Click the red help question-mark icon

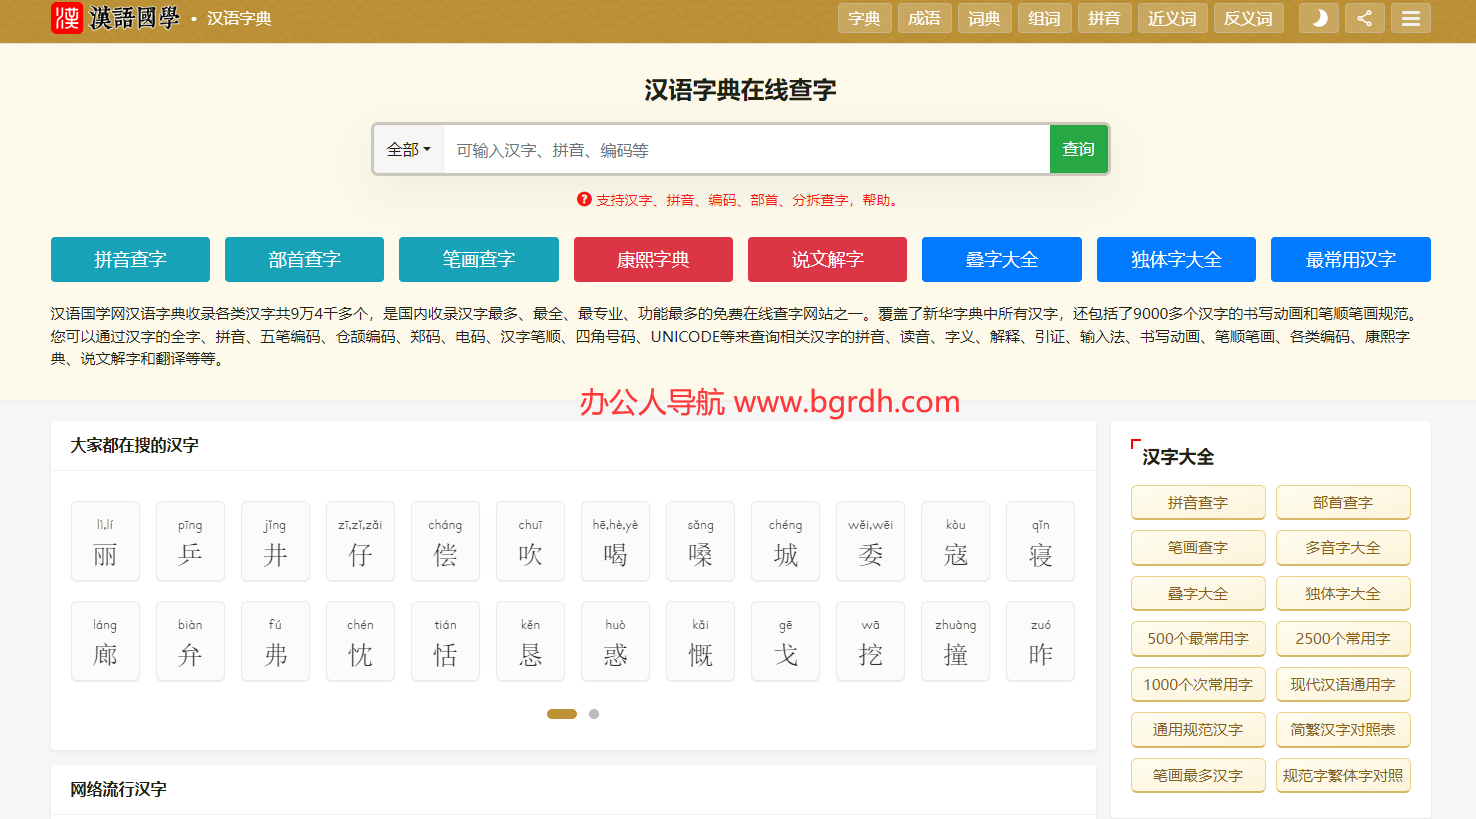pos(584,199)
